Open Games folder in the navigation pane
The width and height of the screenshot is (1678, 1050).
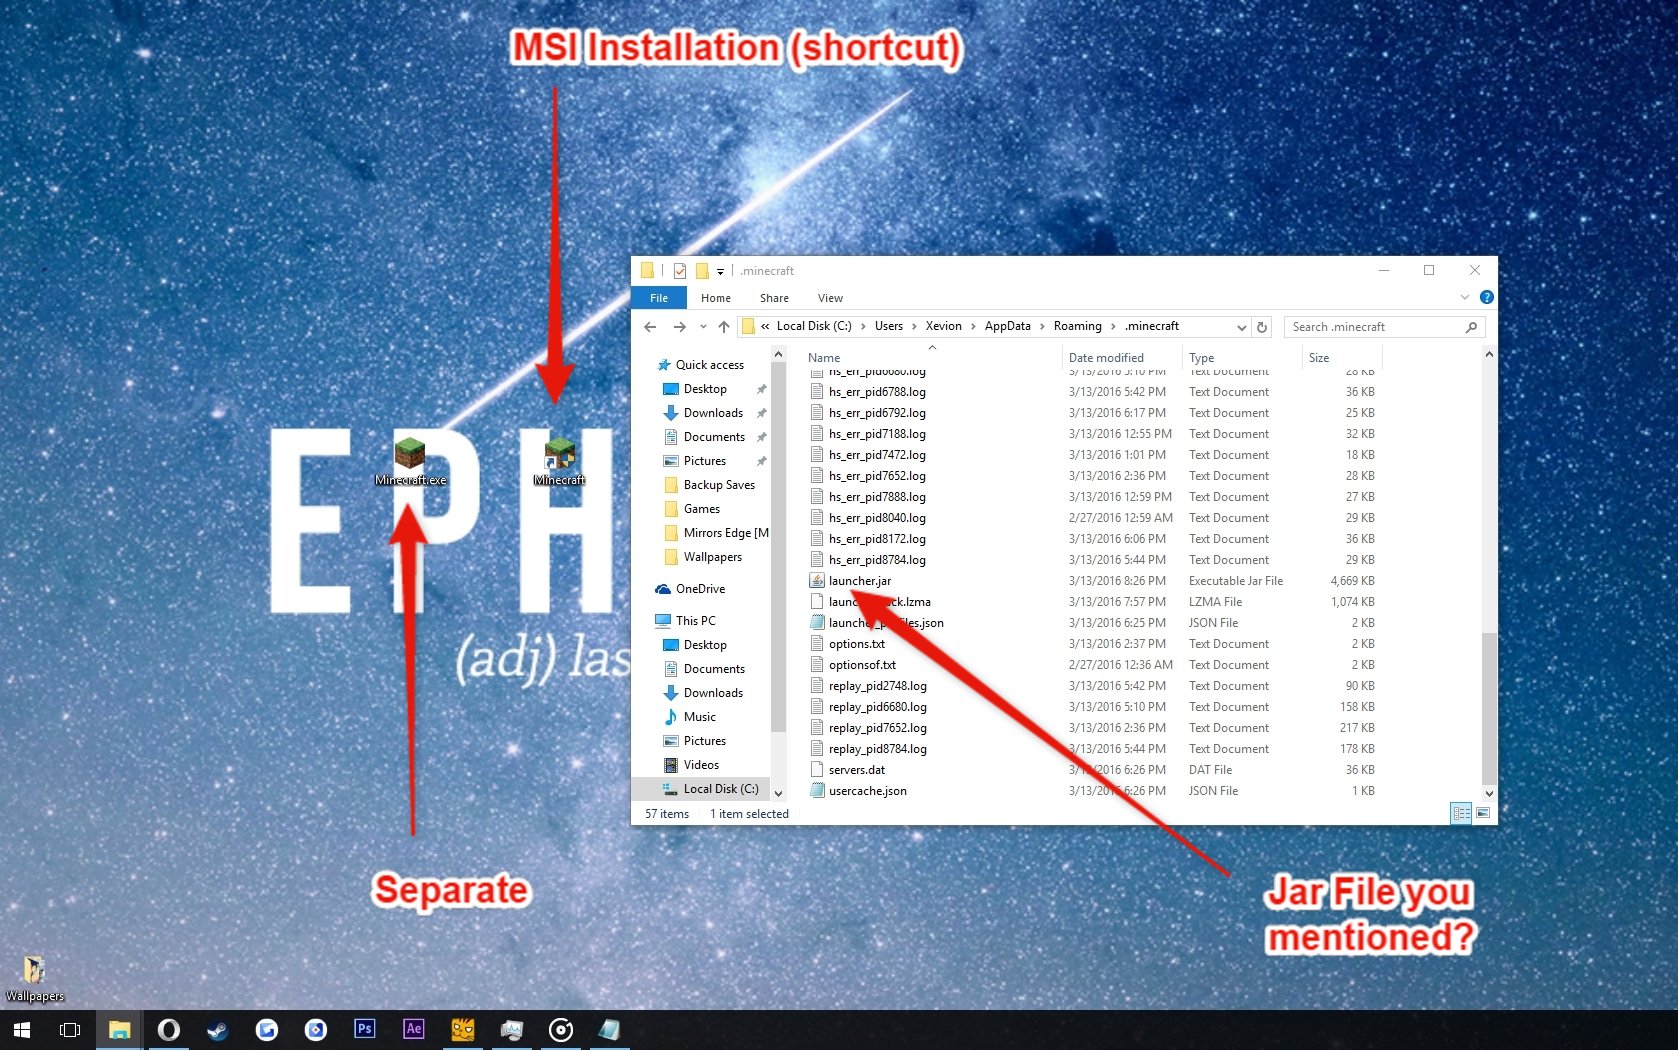(702, 509)
